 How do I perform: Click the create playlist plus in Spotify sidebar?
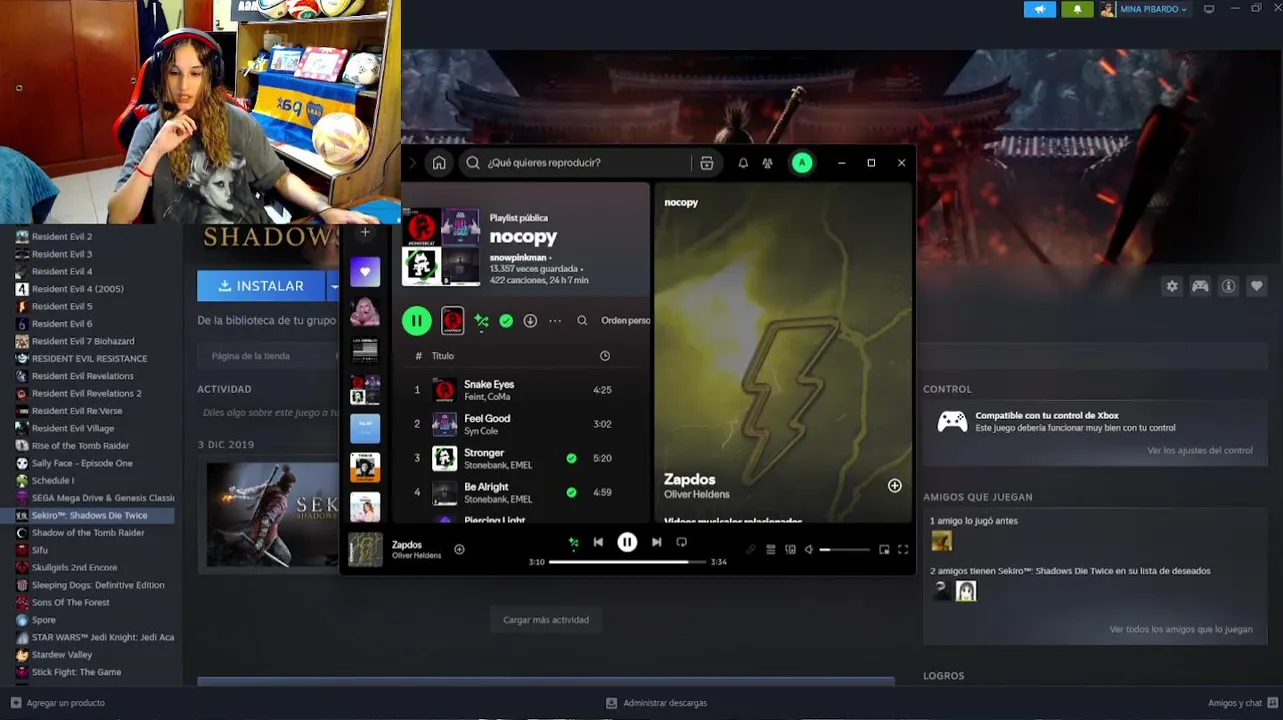[365, 232]
